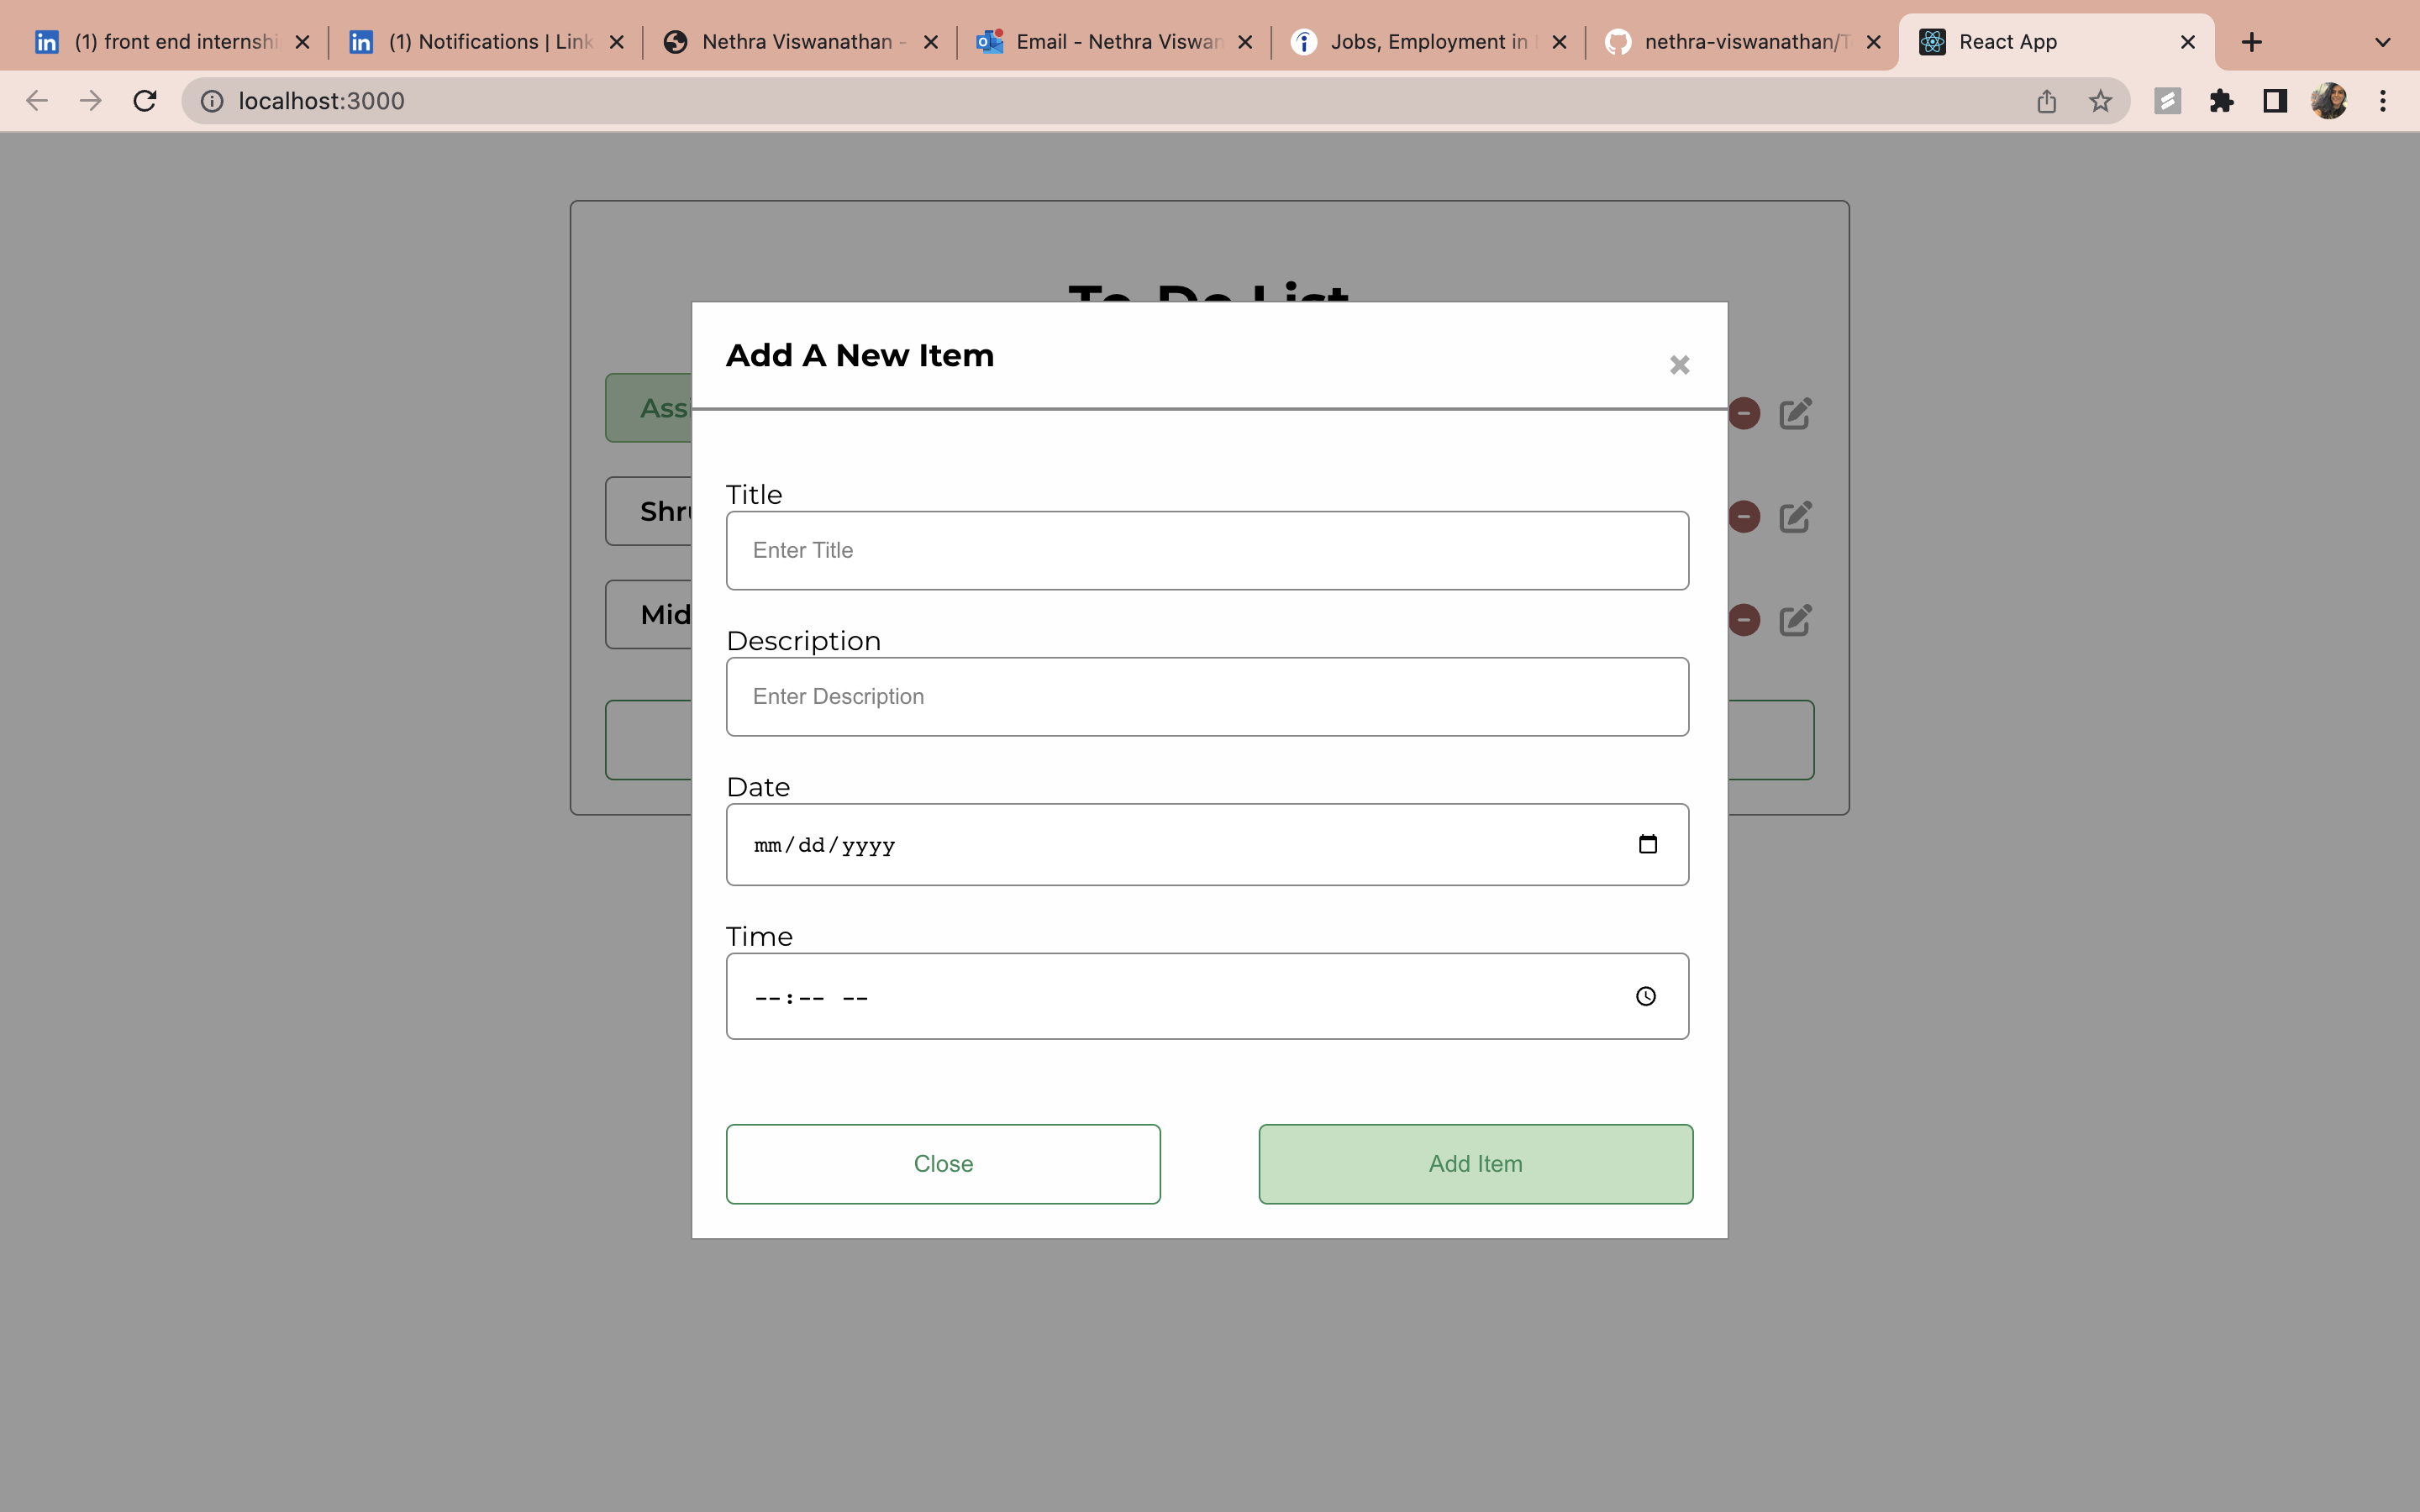2420x1512 pixels.
Task: Click the delete icon for the Shr item
Action: click(1744, 517)
